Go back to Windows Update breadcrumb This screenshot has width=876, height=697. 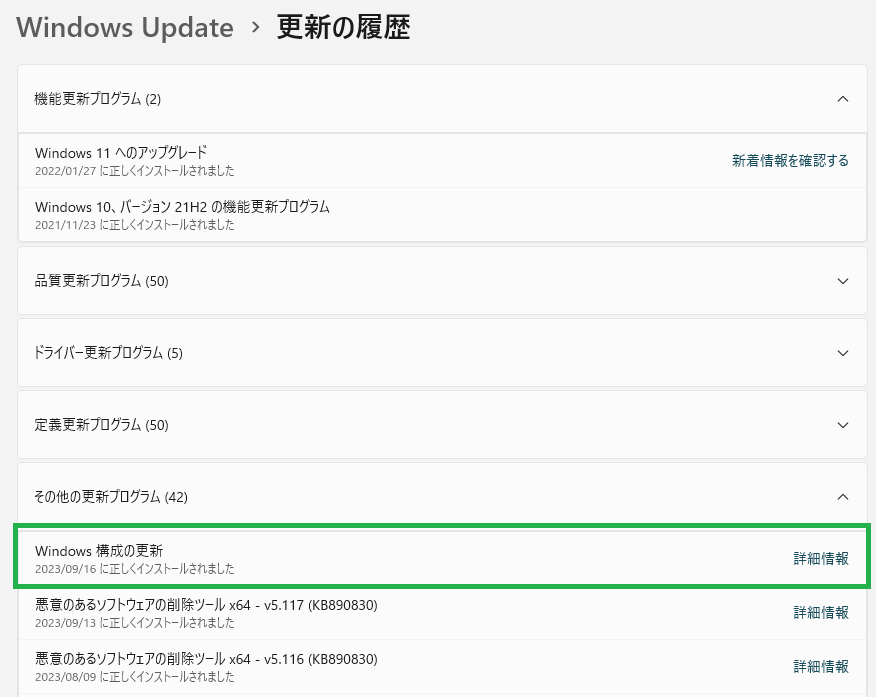pos(125,27)
